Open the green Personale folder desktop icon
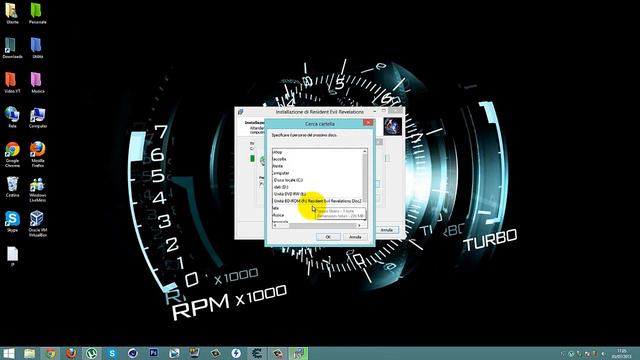The image size is (640, 360). pyautogui.click(x=37, y=13)
